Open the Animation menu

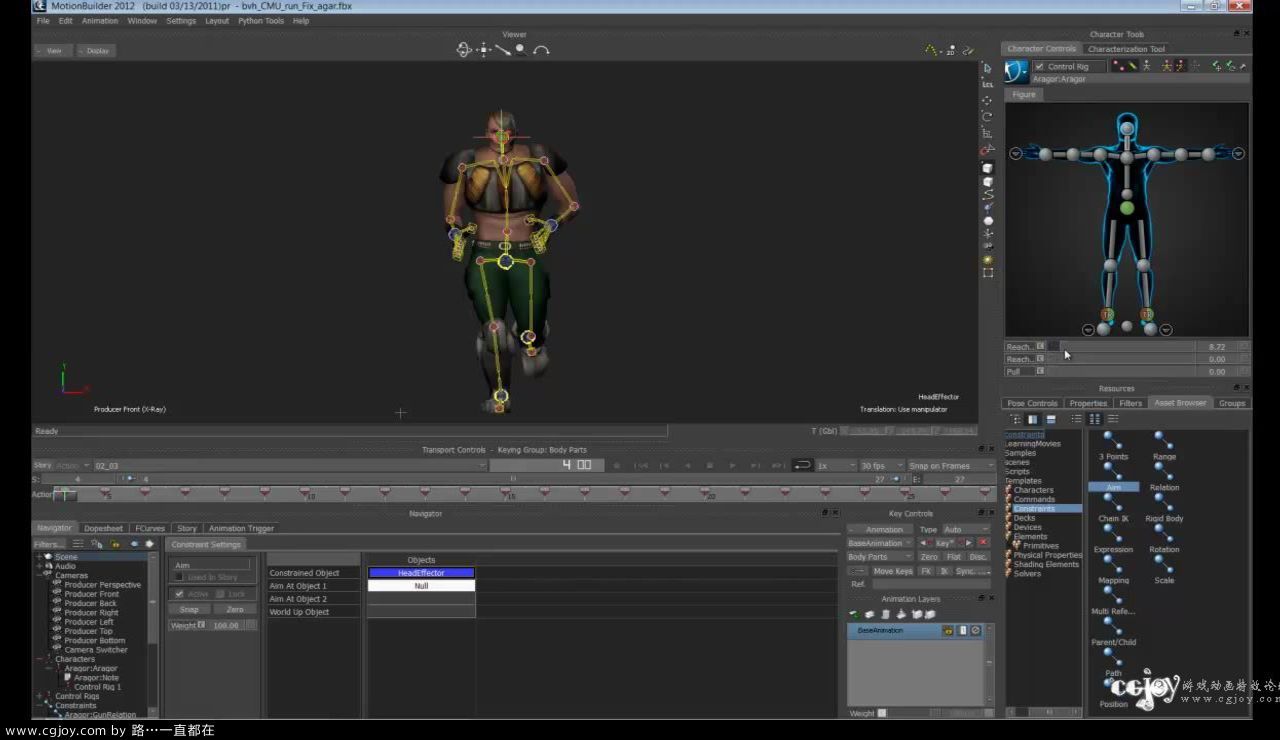100,21
